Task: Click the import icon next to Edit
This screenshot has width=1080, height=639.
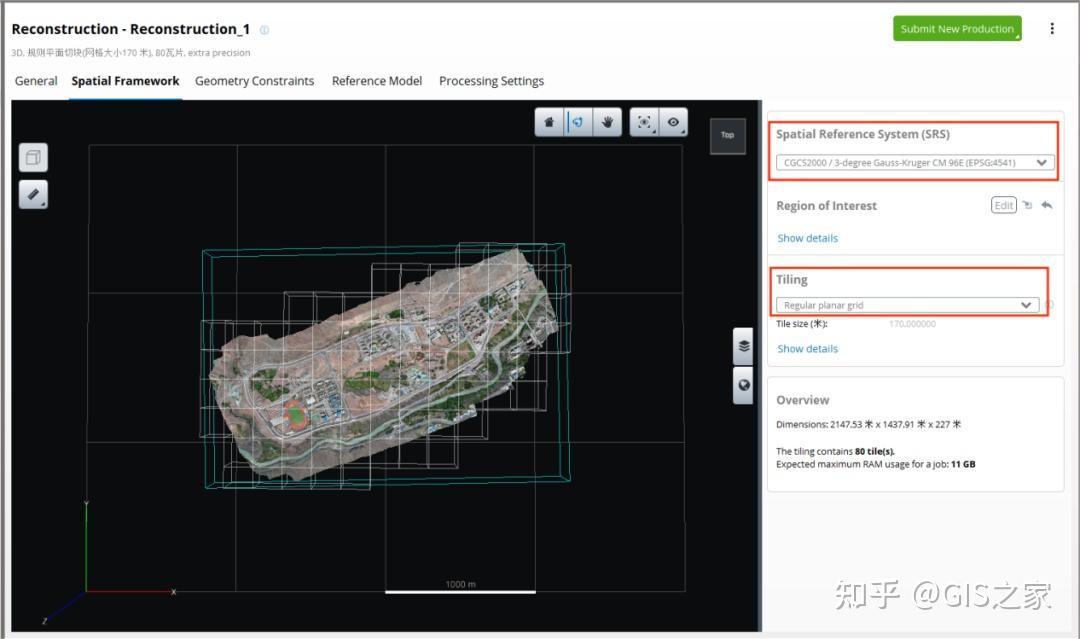Action: point(1027,205)
